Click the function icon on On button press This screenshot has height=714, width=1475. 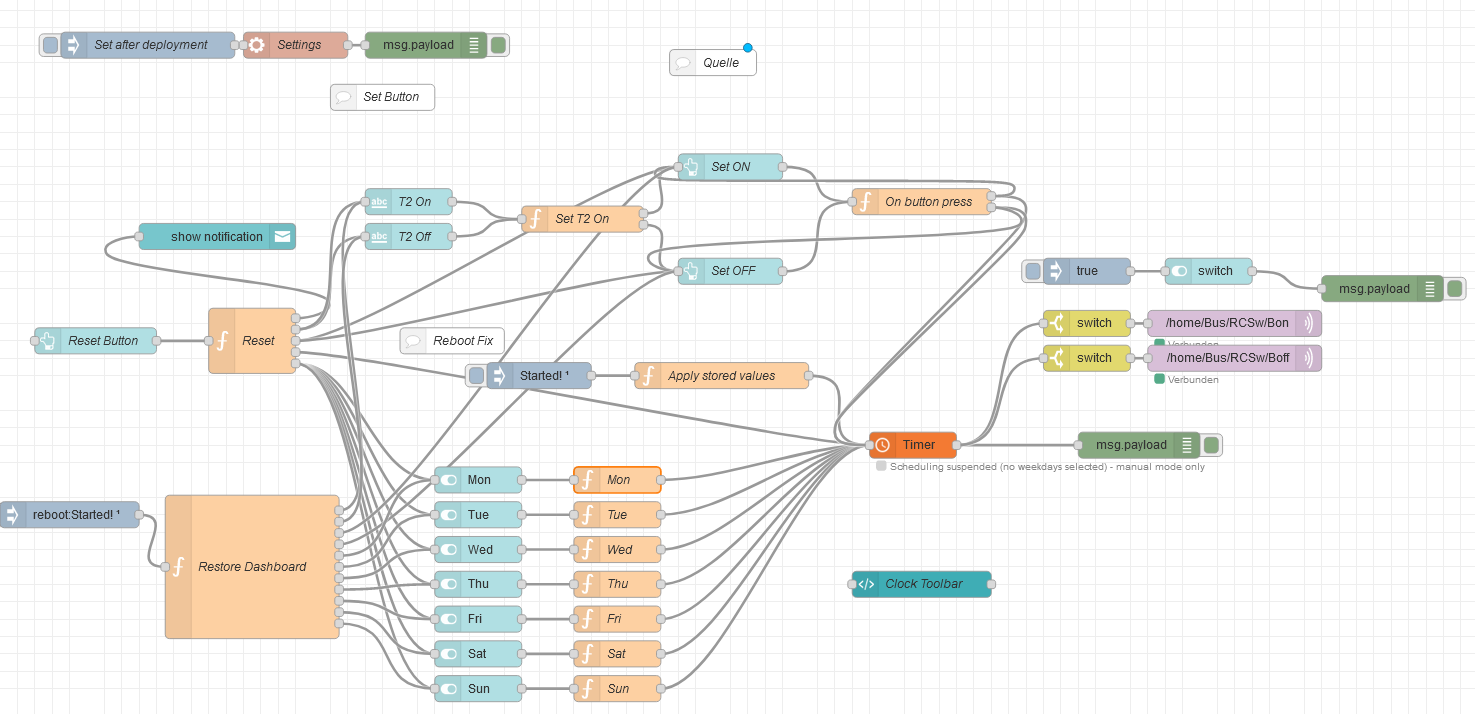(865, 202)
